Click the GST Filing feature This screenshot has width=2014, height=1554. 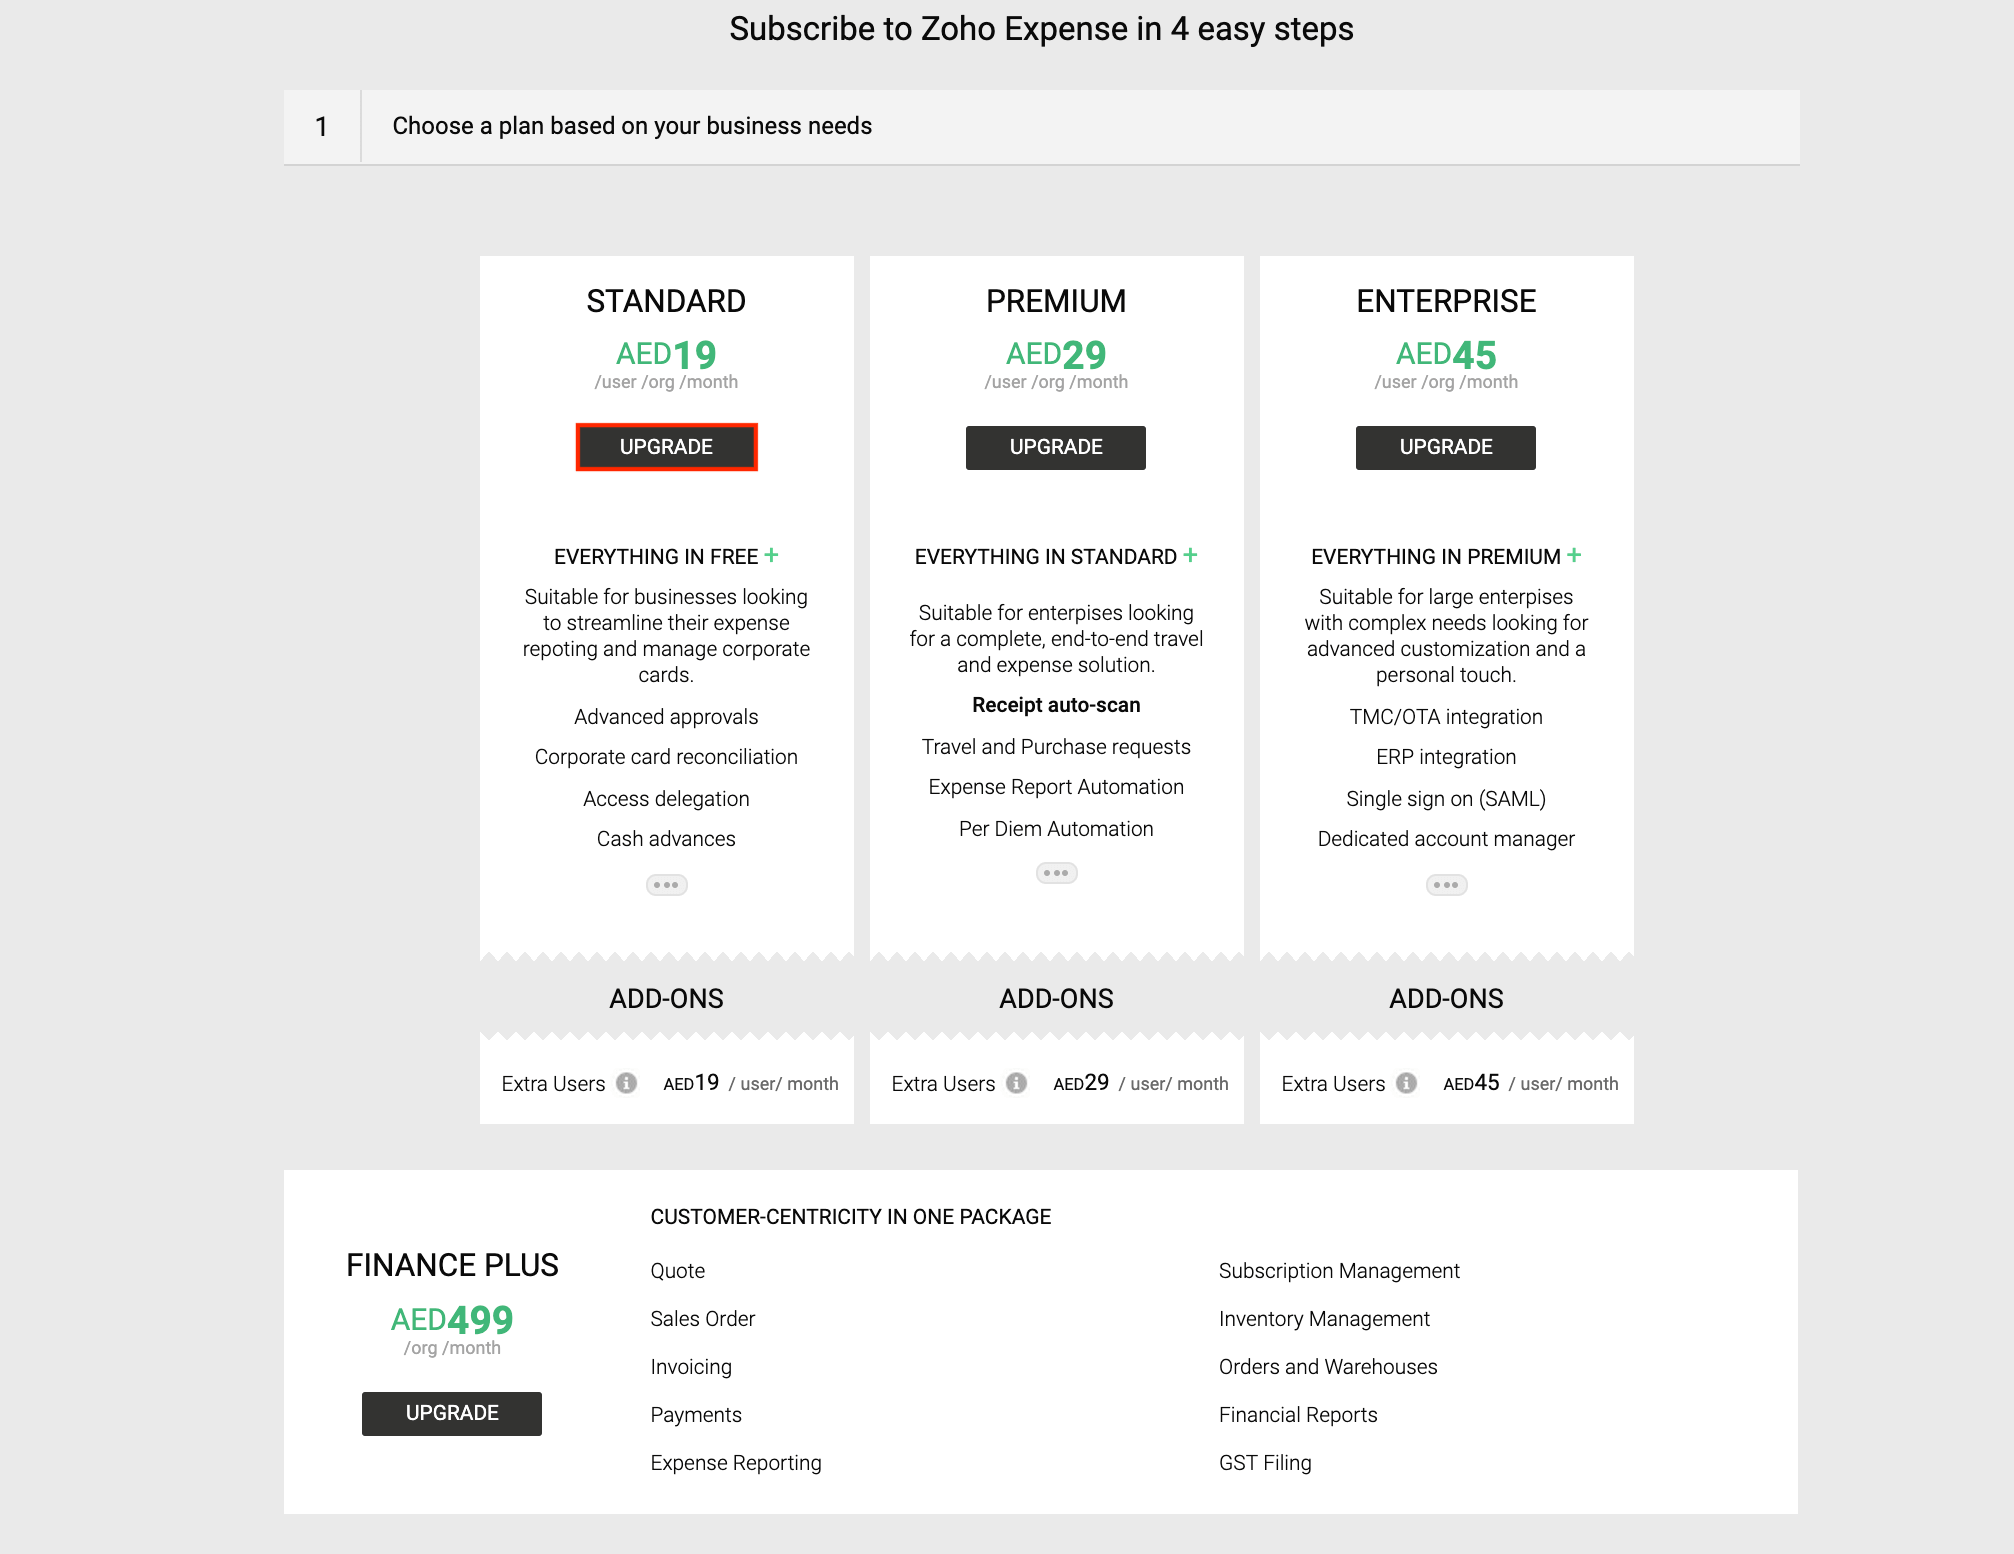pos(1265,1463)
